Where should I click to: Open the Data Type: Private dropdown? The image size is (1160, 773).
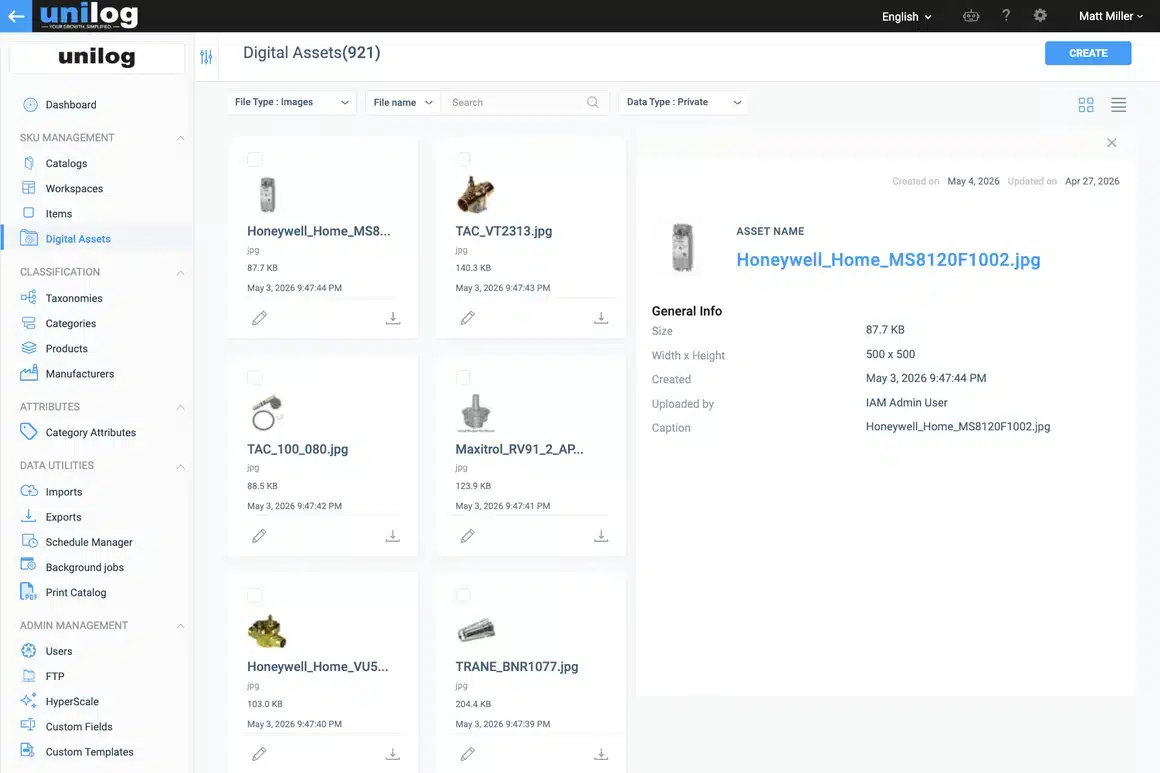(x=684, y=102)
